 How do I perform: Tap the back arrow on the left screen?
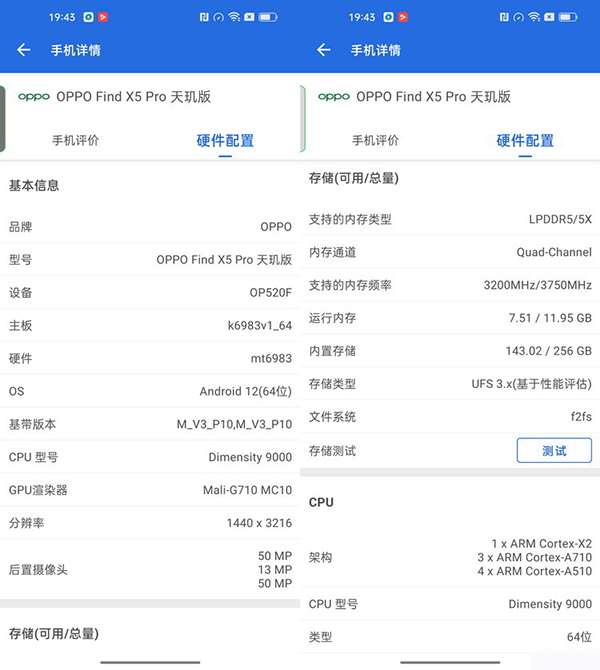[x=24, y=50]
